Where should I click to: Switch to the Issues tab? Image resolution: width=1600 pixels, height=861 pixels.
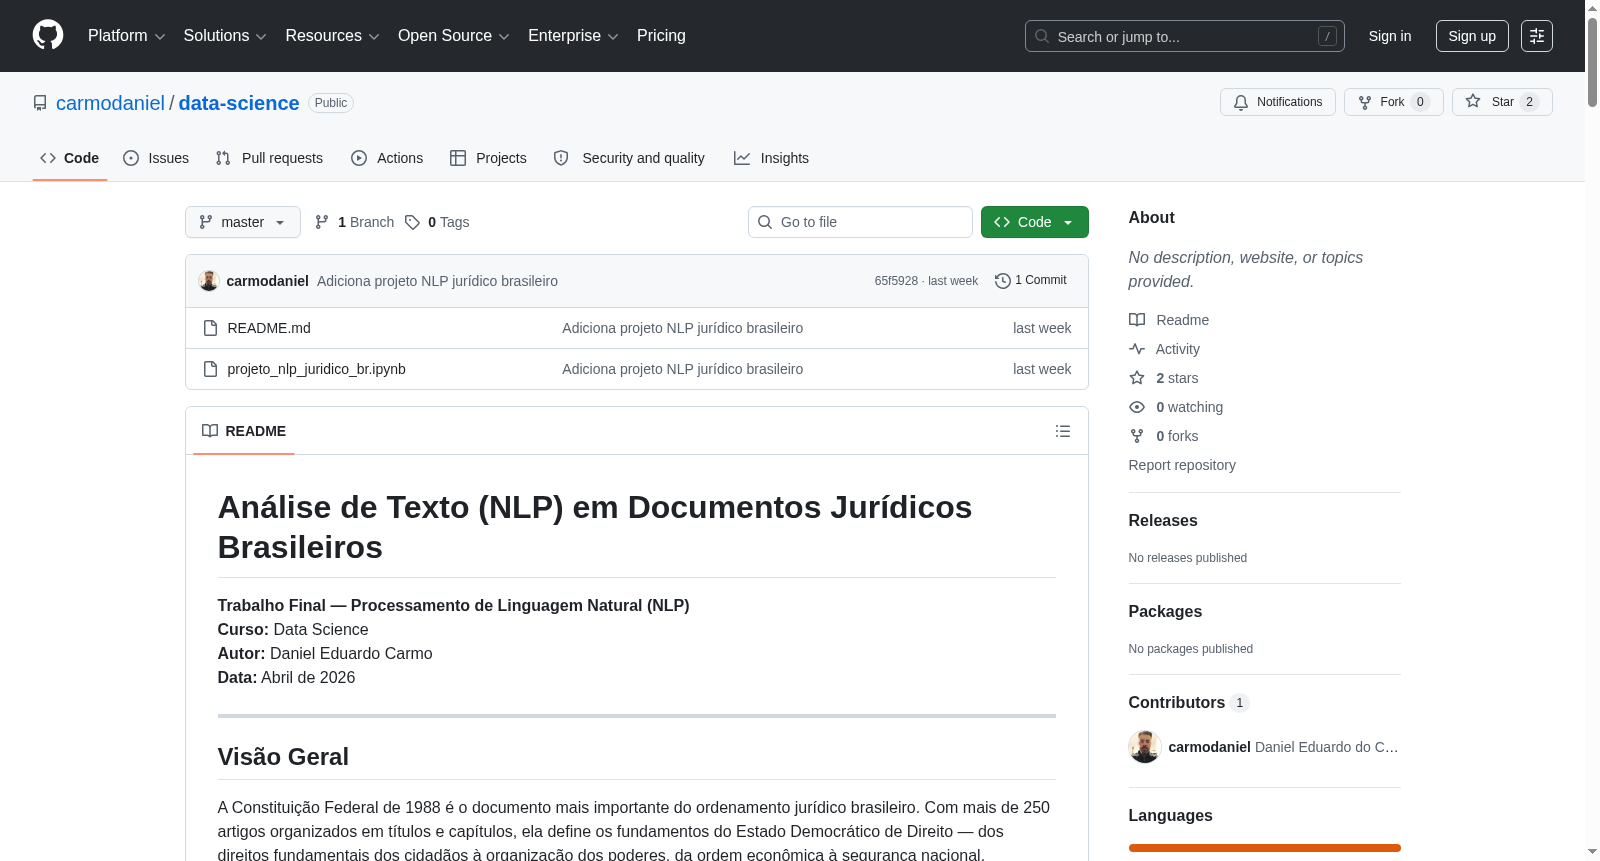[x=156, y=158]
